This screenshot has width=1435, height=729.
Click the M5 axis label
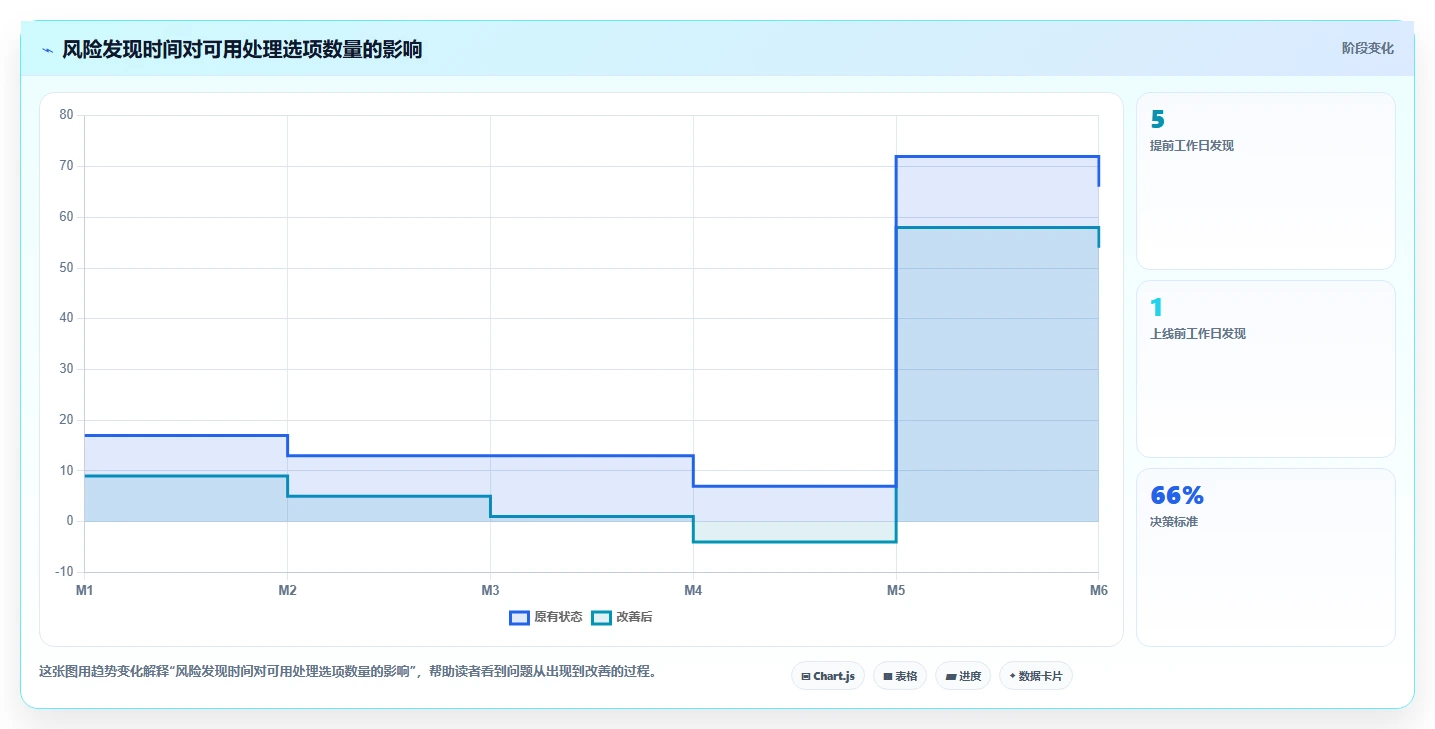click(x=896, y=591)
